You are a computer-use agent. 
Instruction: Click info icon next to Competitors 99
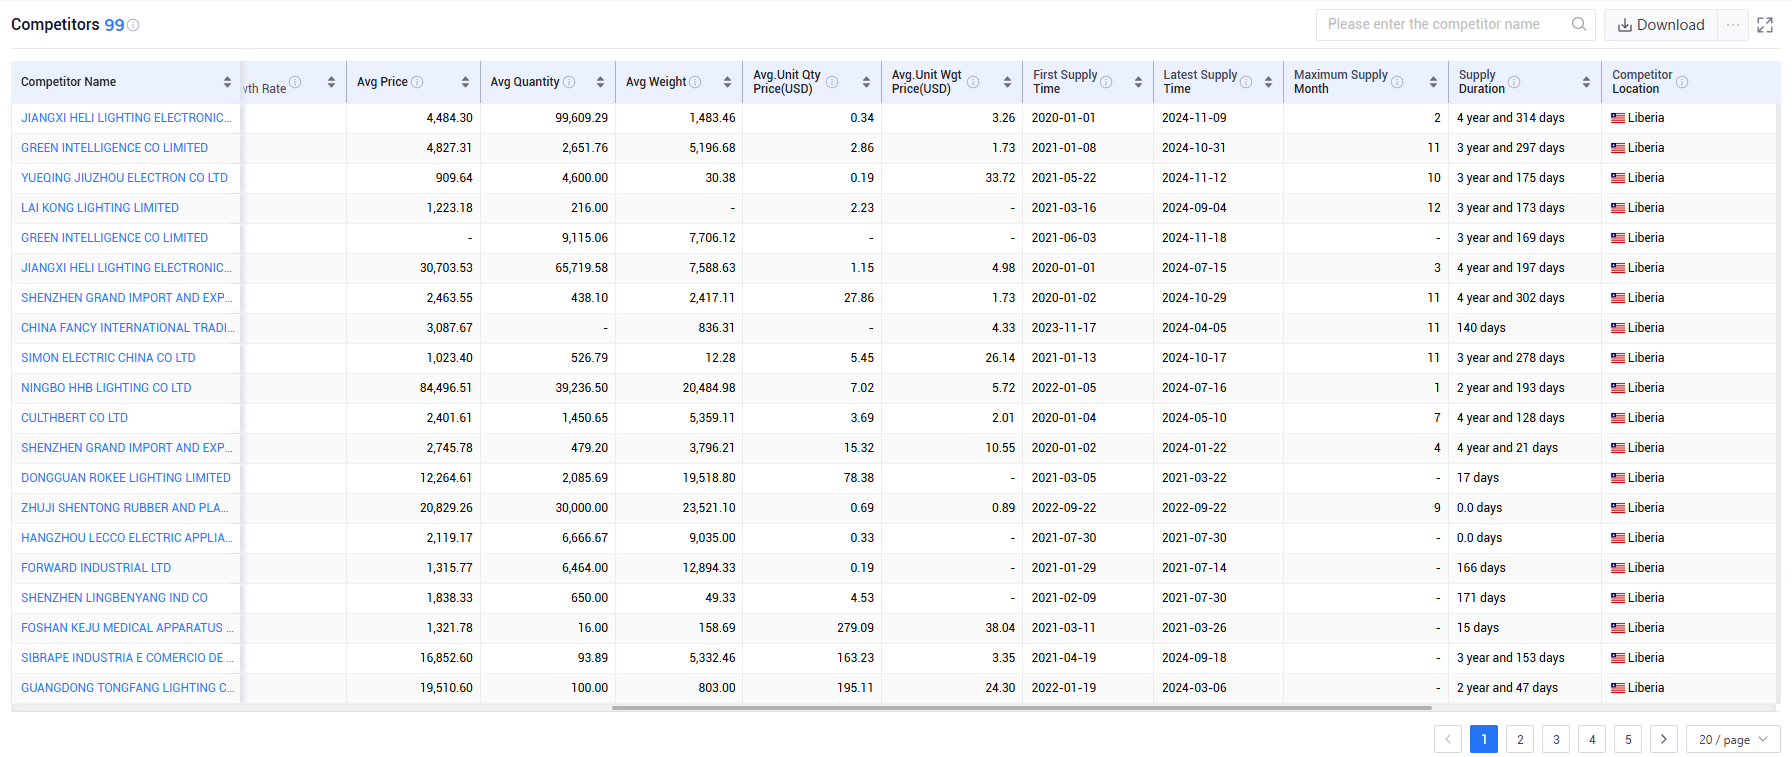[133, 25]
